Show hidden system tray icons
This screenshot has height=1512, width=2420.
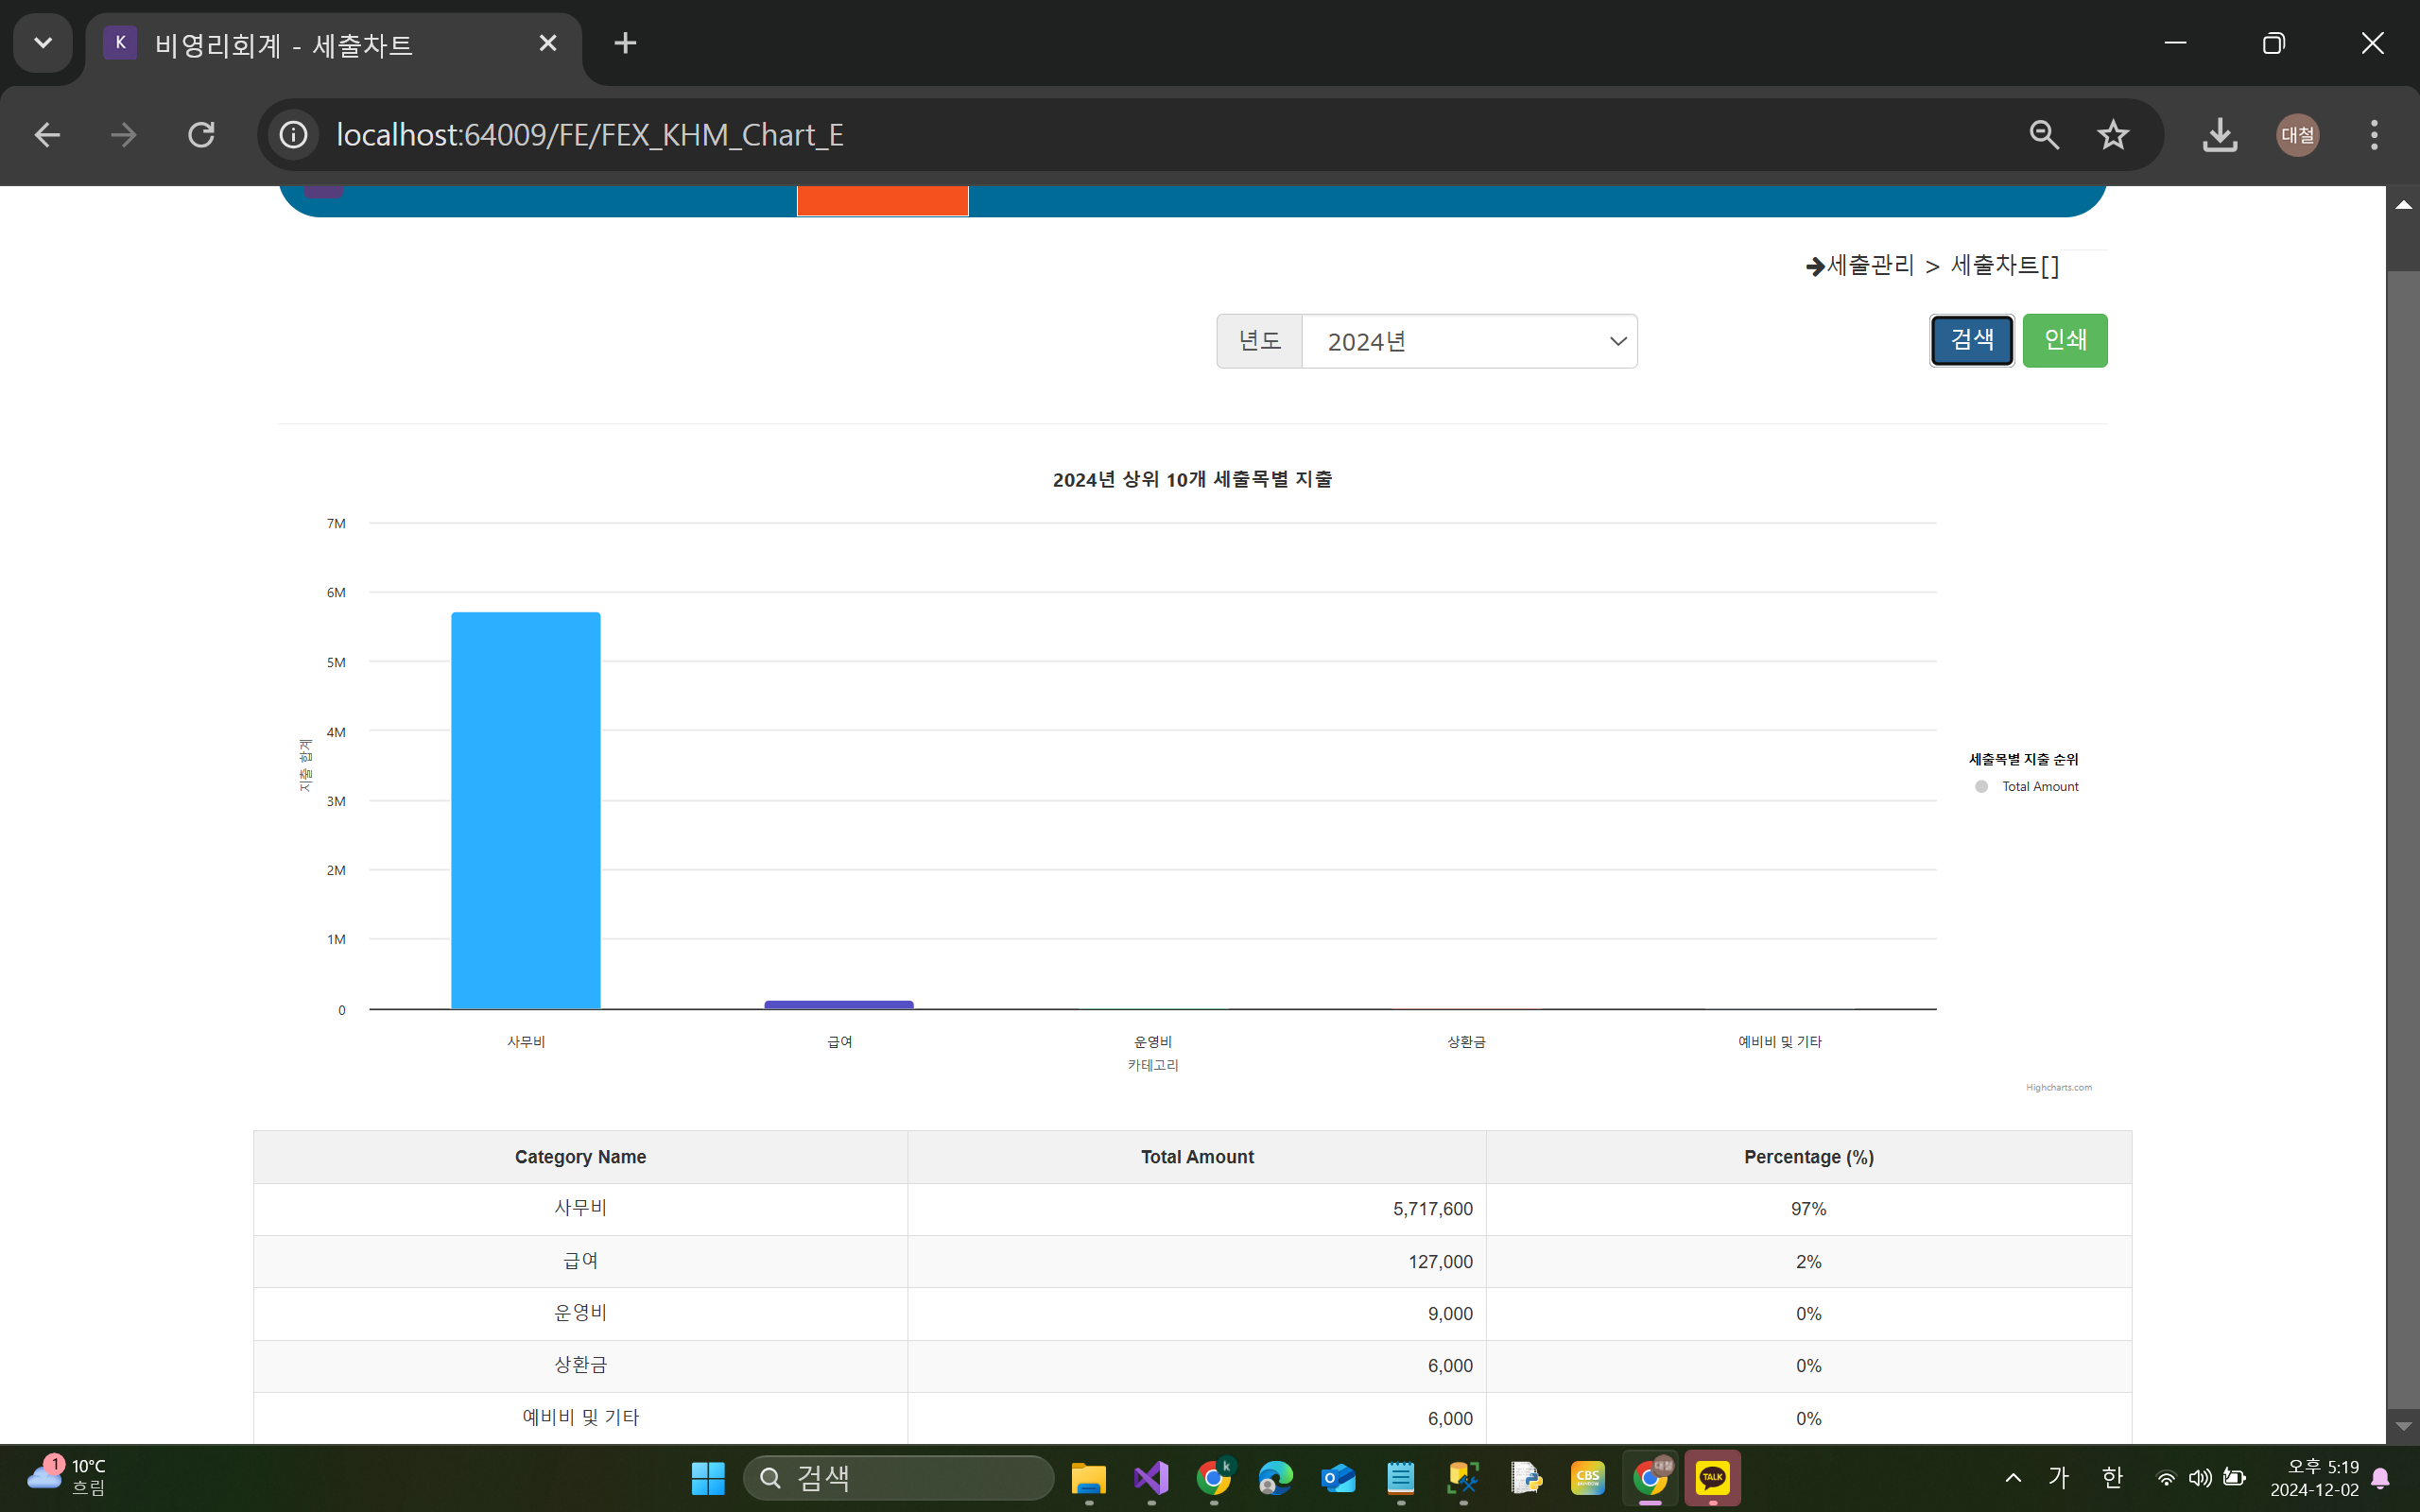(x=2013, y=1478)
